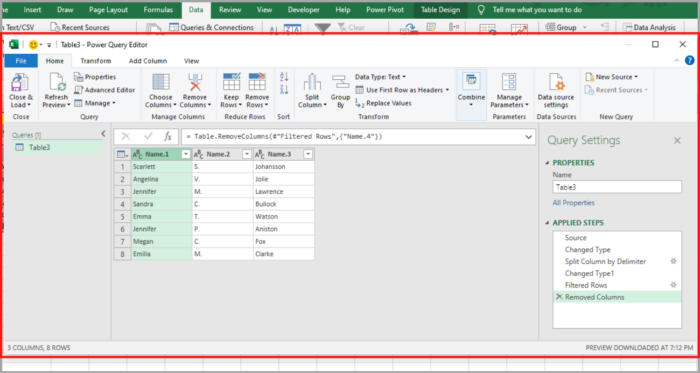Screen dimensions: 700x373
Task: Open Excel's Formulas ribbon tab
Action: point(158,10)
